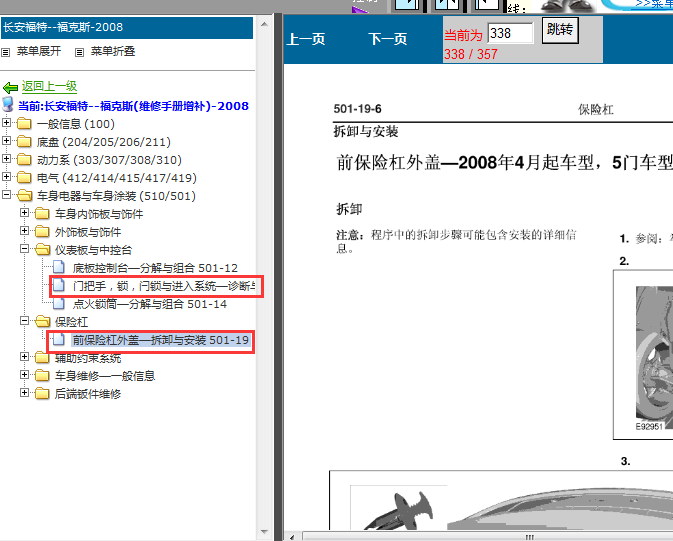Open 点火锁筒—分解与组合 501-14
This screenshot has width=673, height=541.
149,304
